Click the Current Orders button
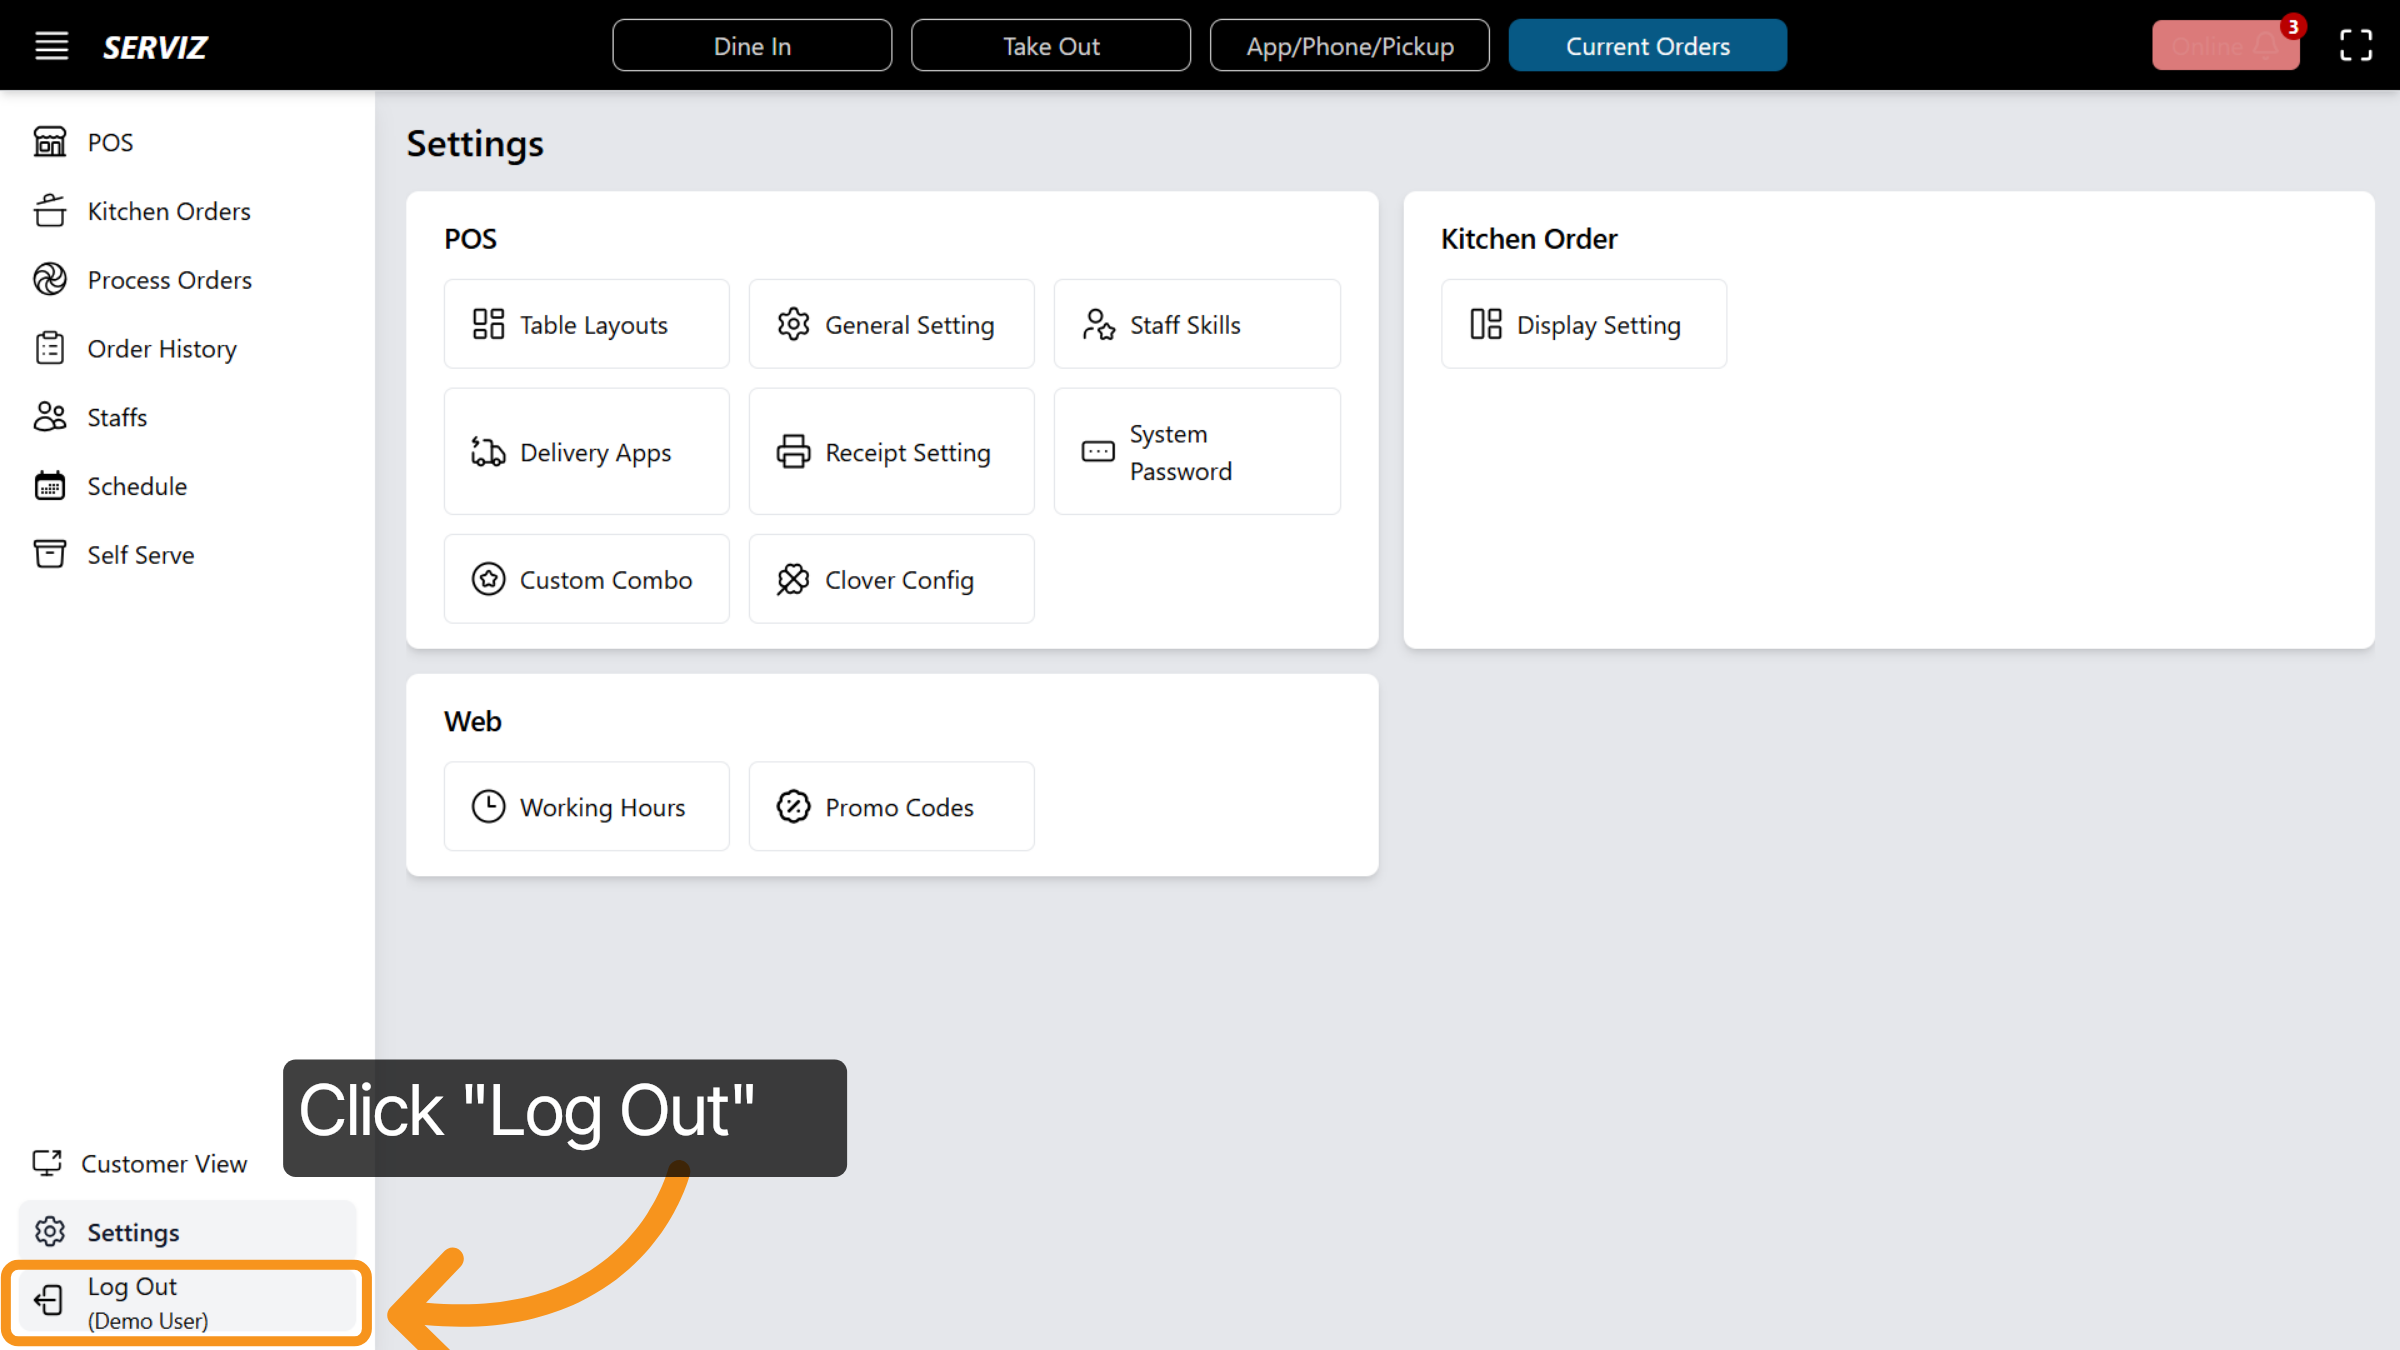Viewport: 2400px width, 1350px height. click(x=1647, y=45)
